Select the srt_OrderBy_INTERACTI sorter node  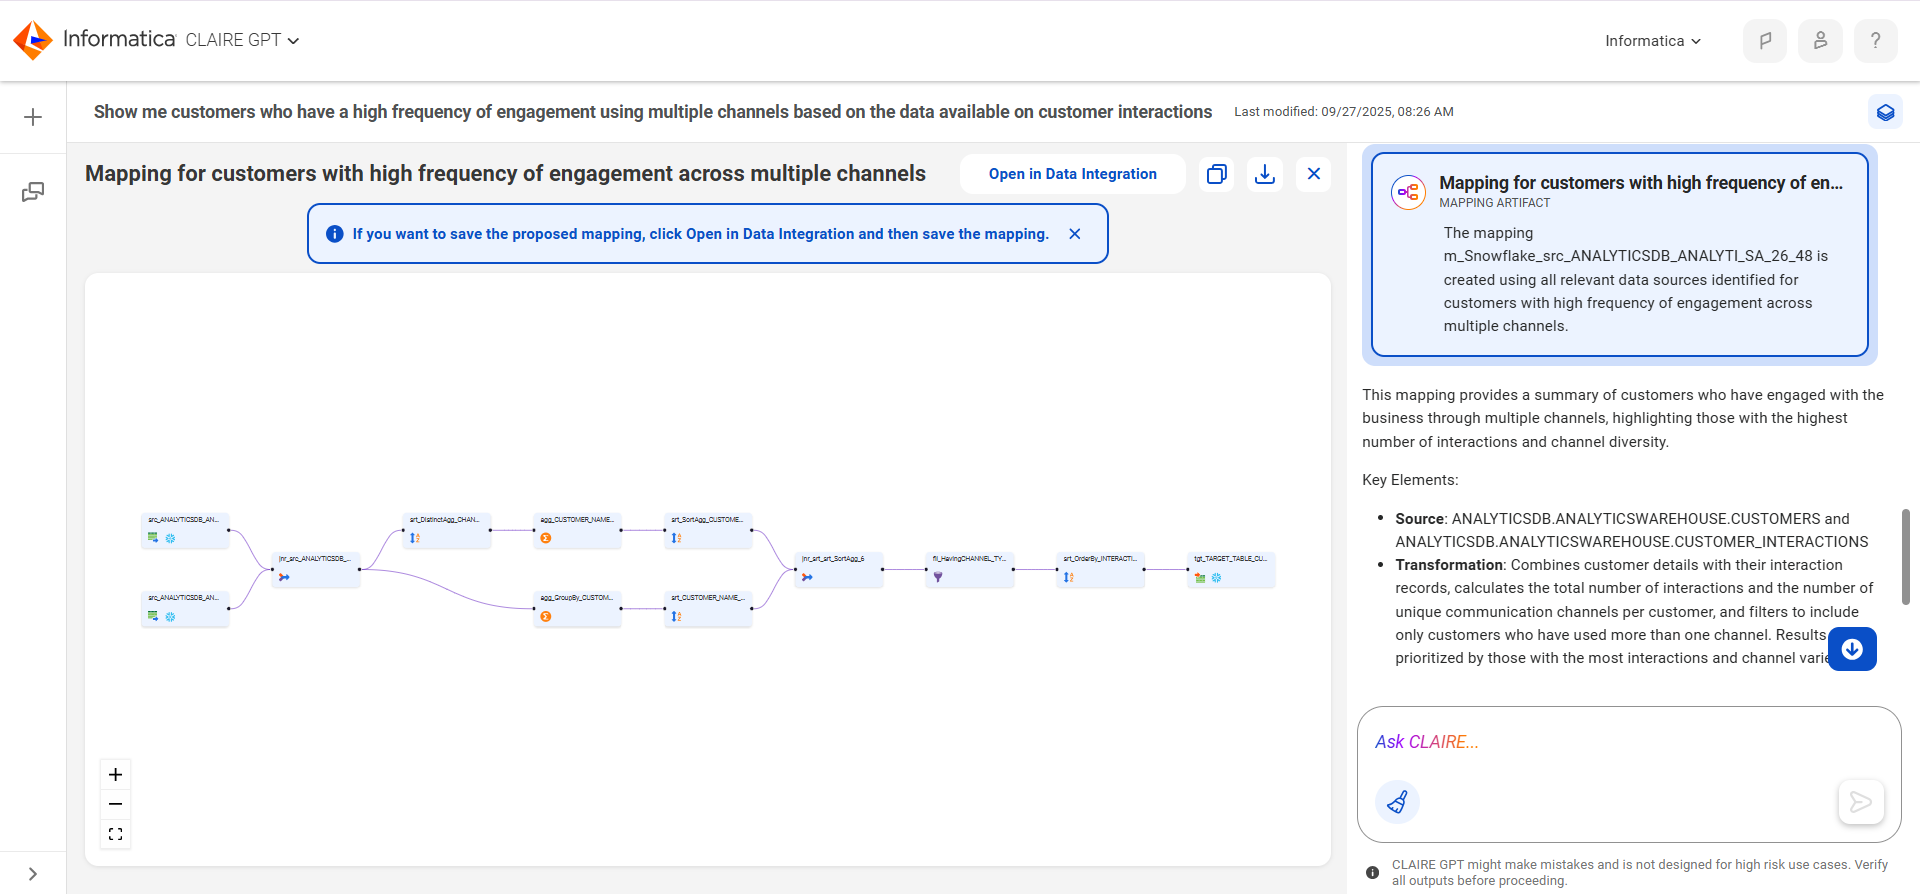(x=1101, y=569)
